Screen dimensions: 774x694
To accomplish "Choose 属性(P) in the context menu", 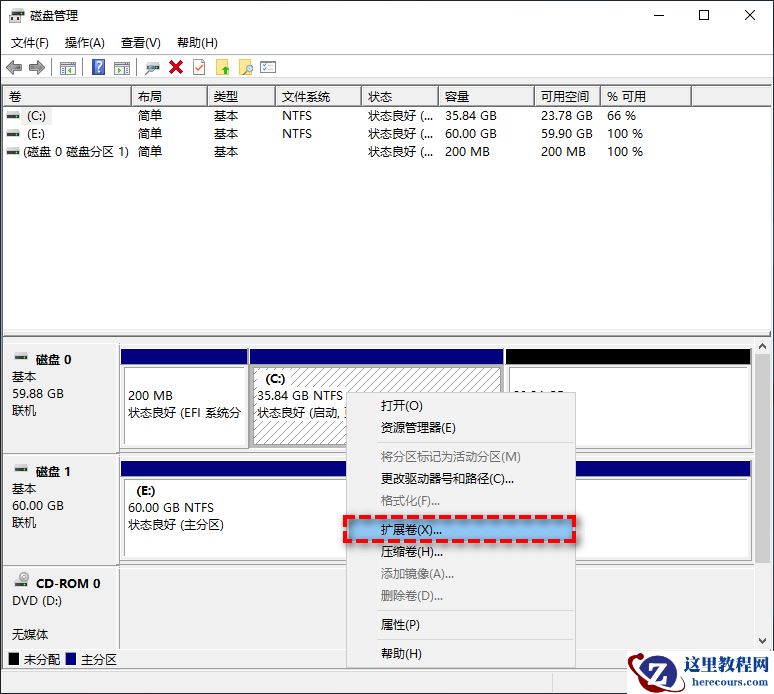I will [461, 625].
